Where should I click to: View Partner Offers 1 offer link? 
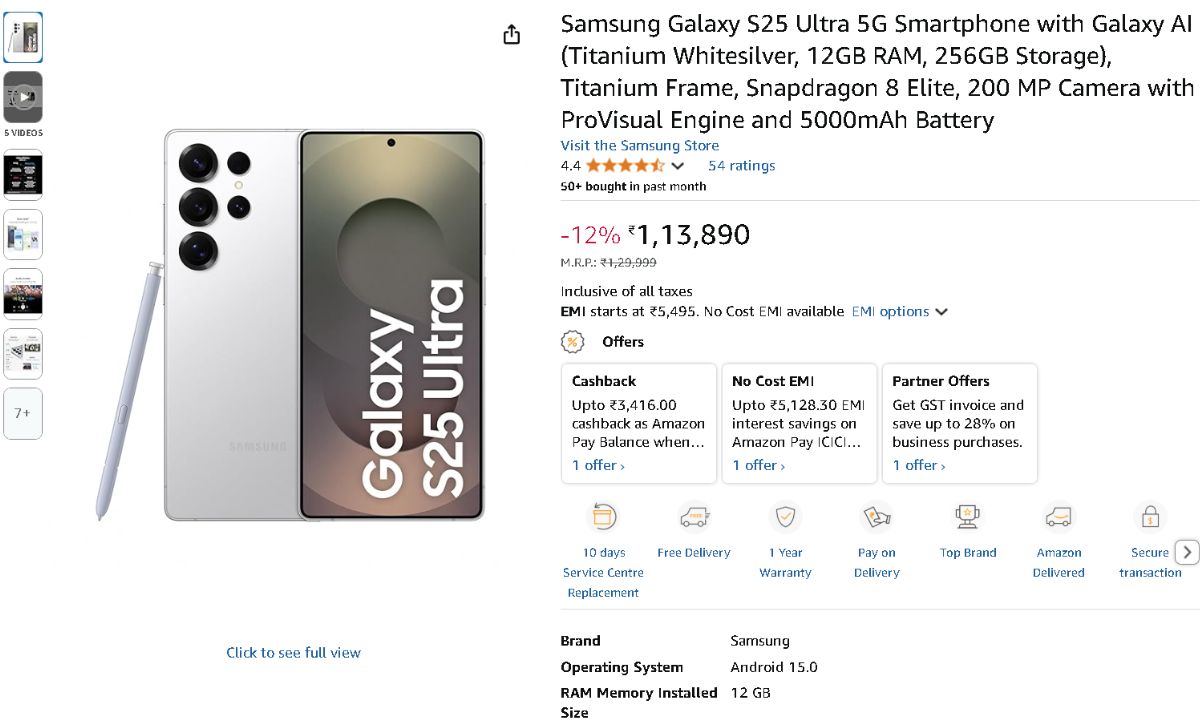pos(918,466)
